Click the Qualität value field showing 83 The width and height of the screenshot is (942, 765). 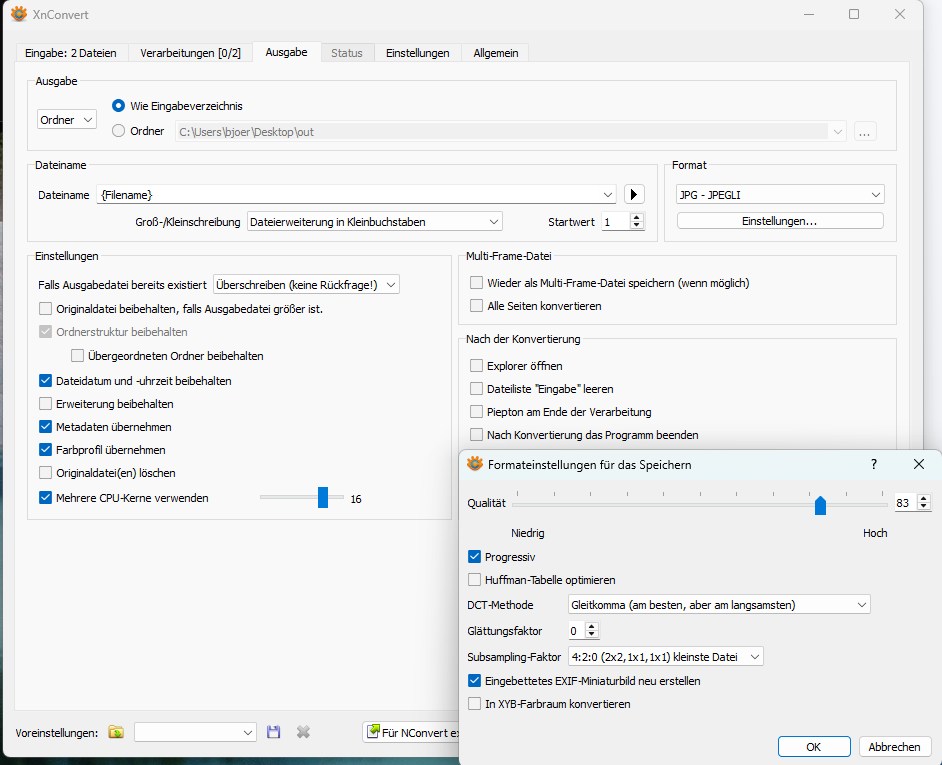905,503
